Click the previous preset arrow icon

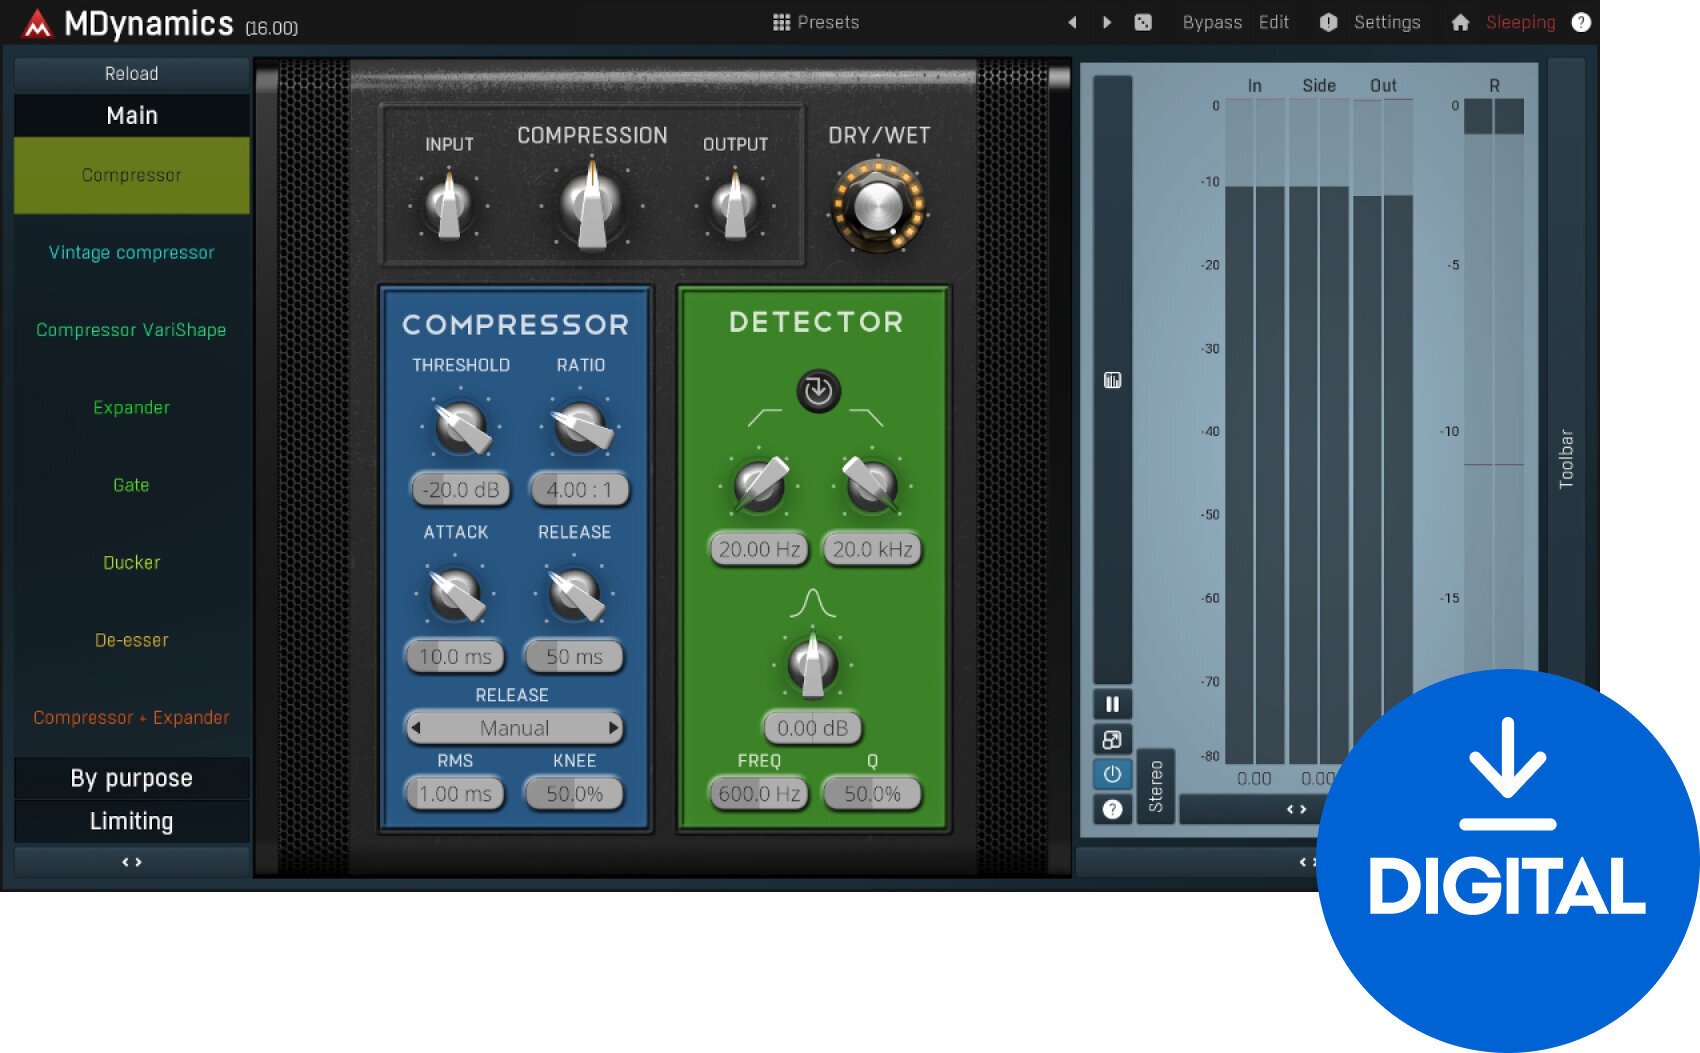1072,22
